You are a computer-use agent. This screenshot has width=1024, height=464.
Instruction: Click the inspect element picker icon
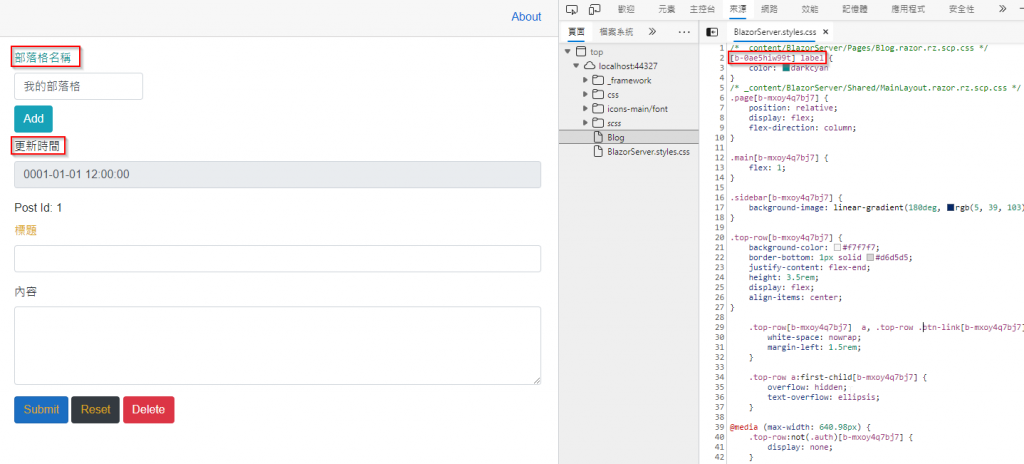tap(572, 9)
